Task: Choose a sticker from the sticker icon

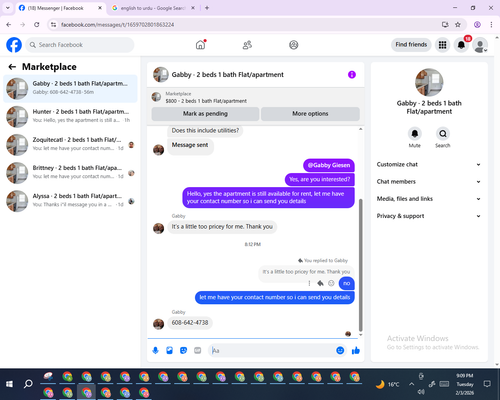Action: (x=183, y=350)
